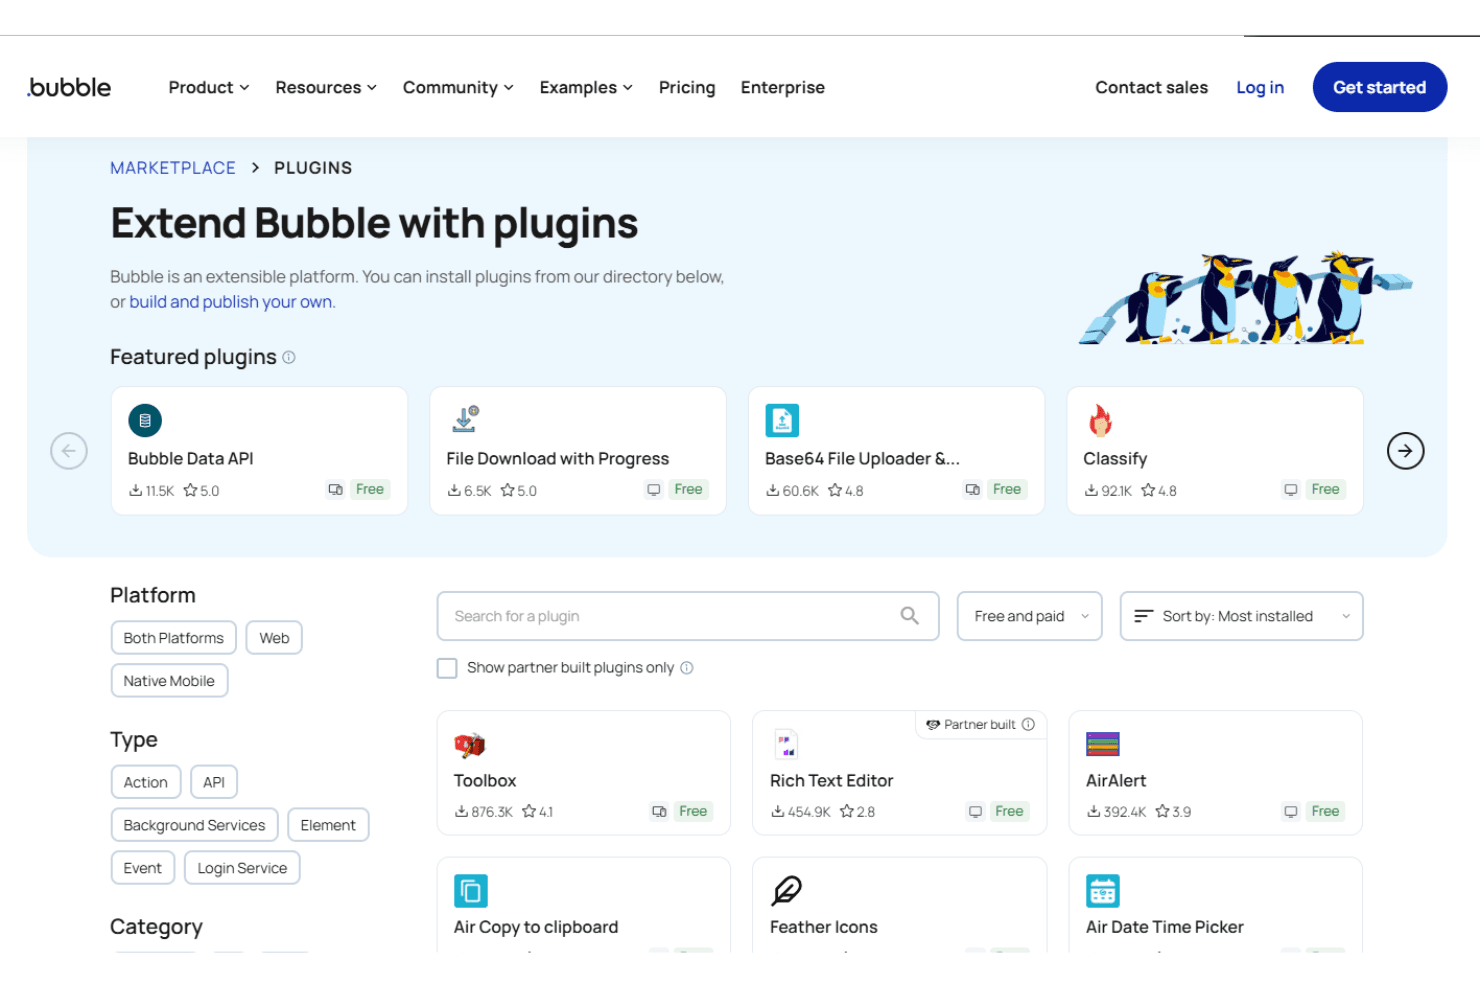Viewport: 1480px width, 987px height.
Task: Click the Classify flame icon
Action: click(x=1100, y=421)
